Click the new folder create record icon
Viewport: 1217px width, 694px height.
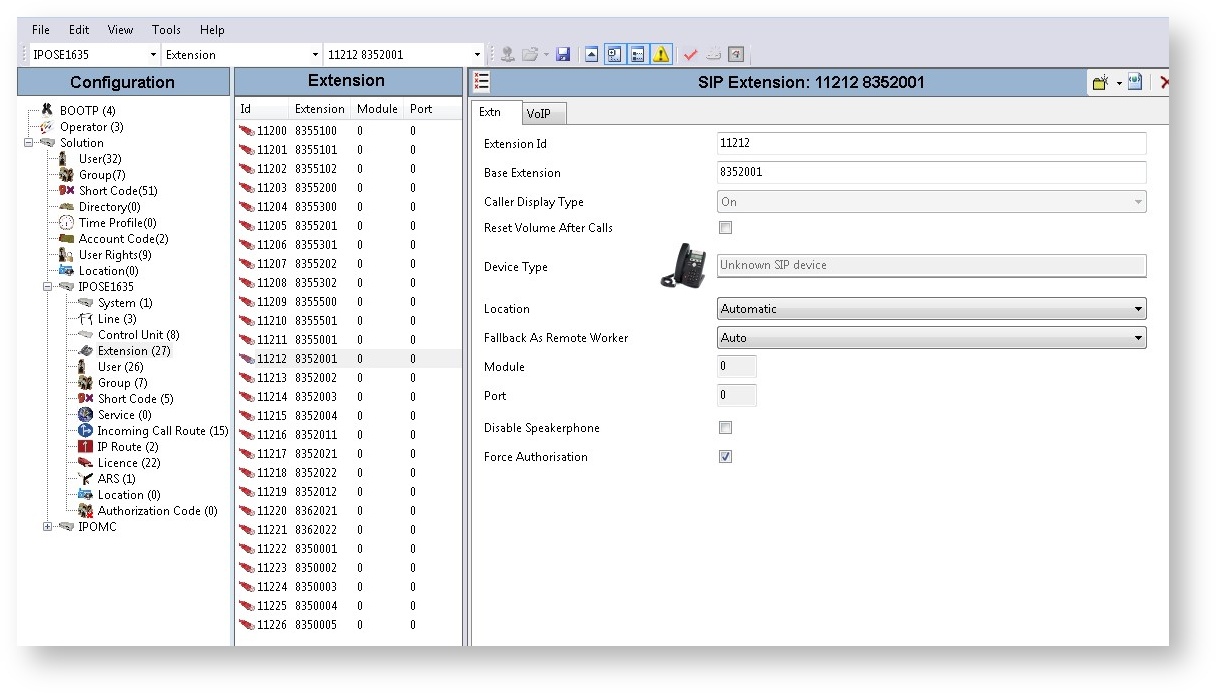pos(1101,83)
